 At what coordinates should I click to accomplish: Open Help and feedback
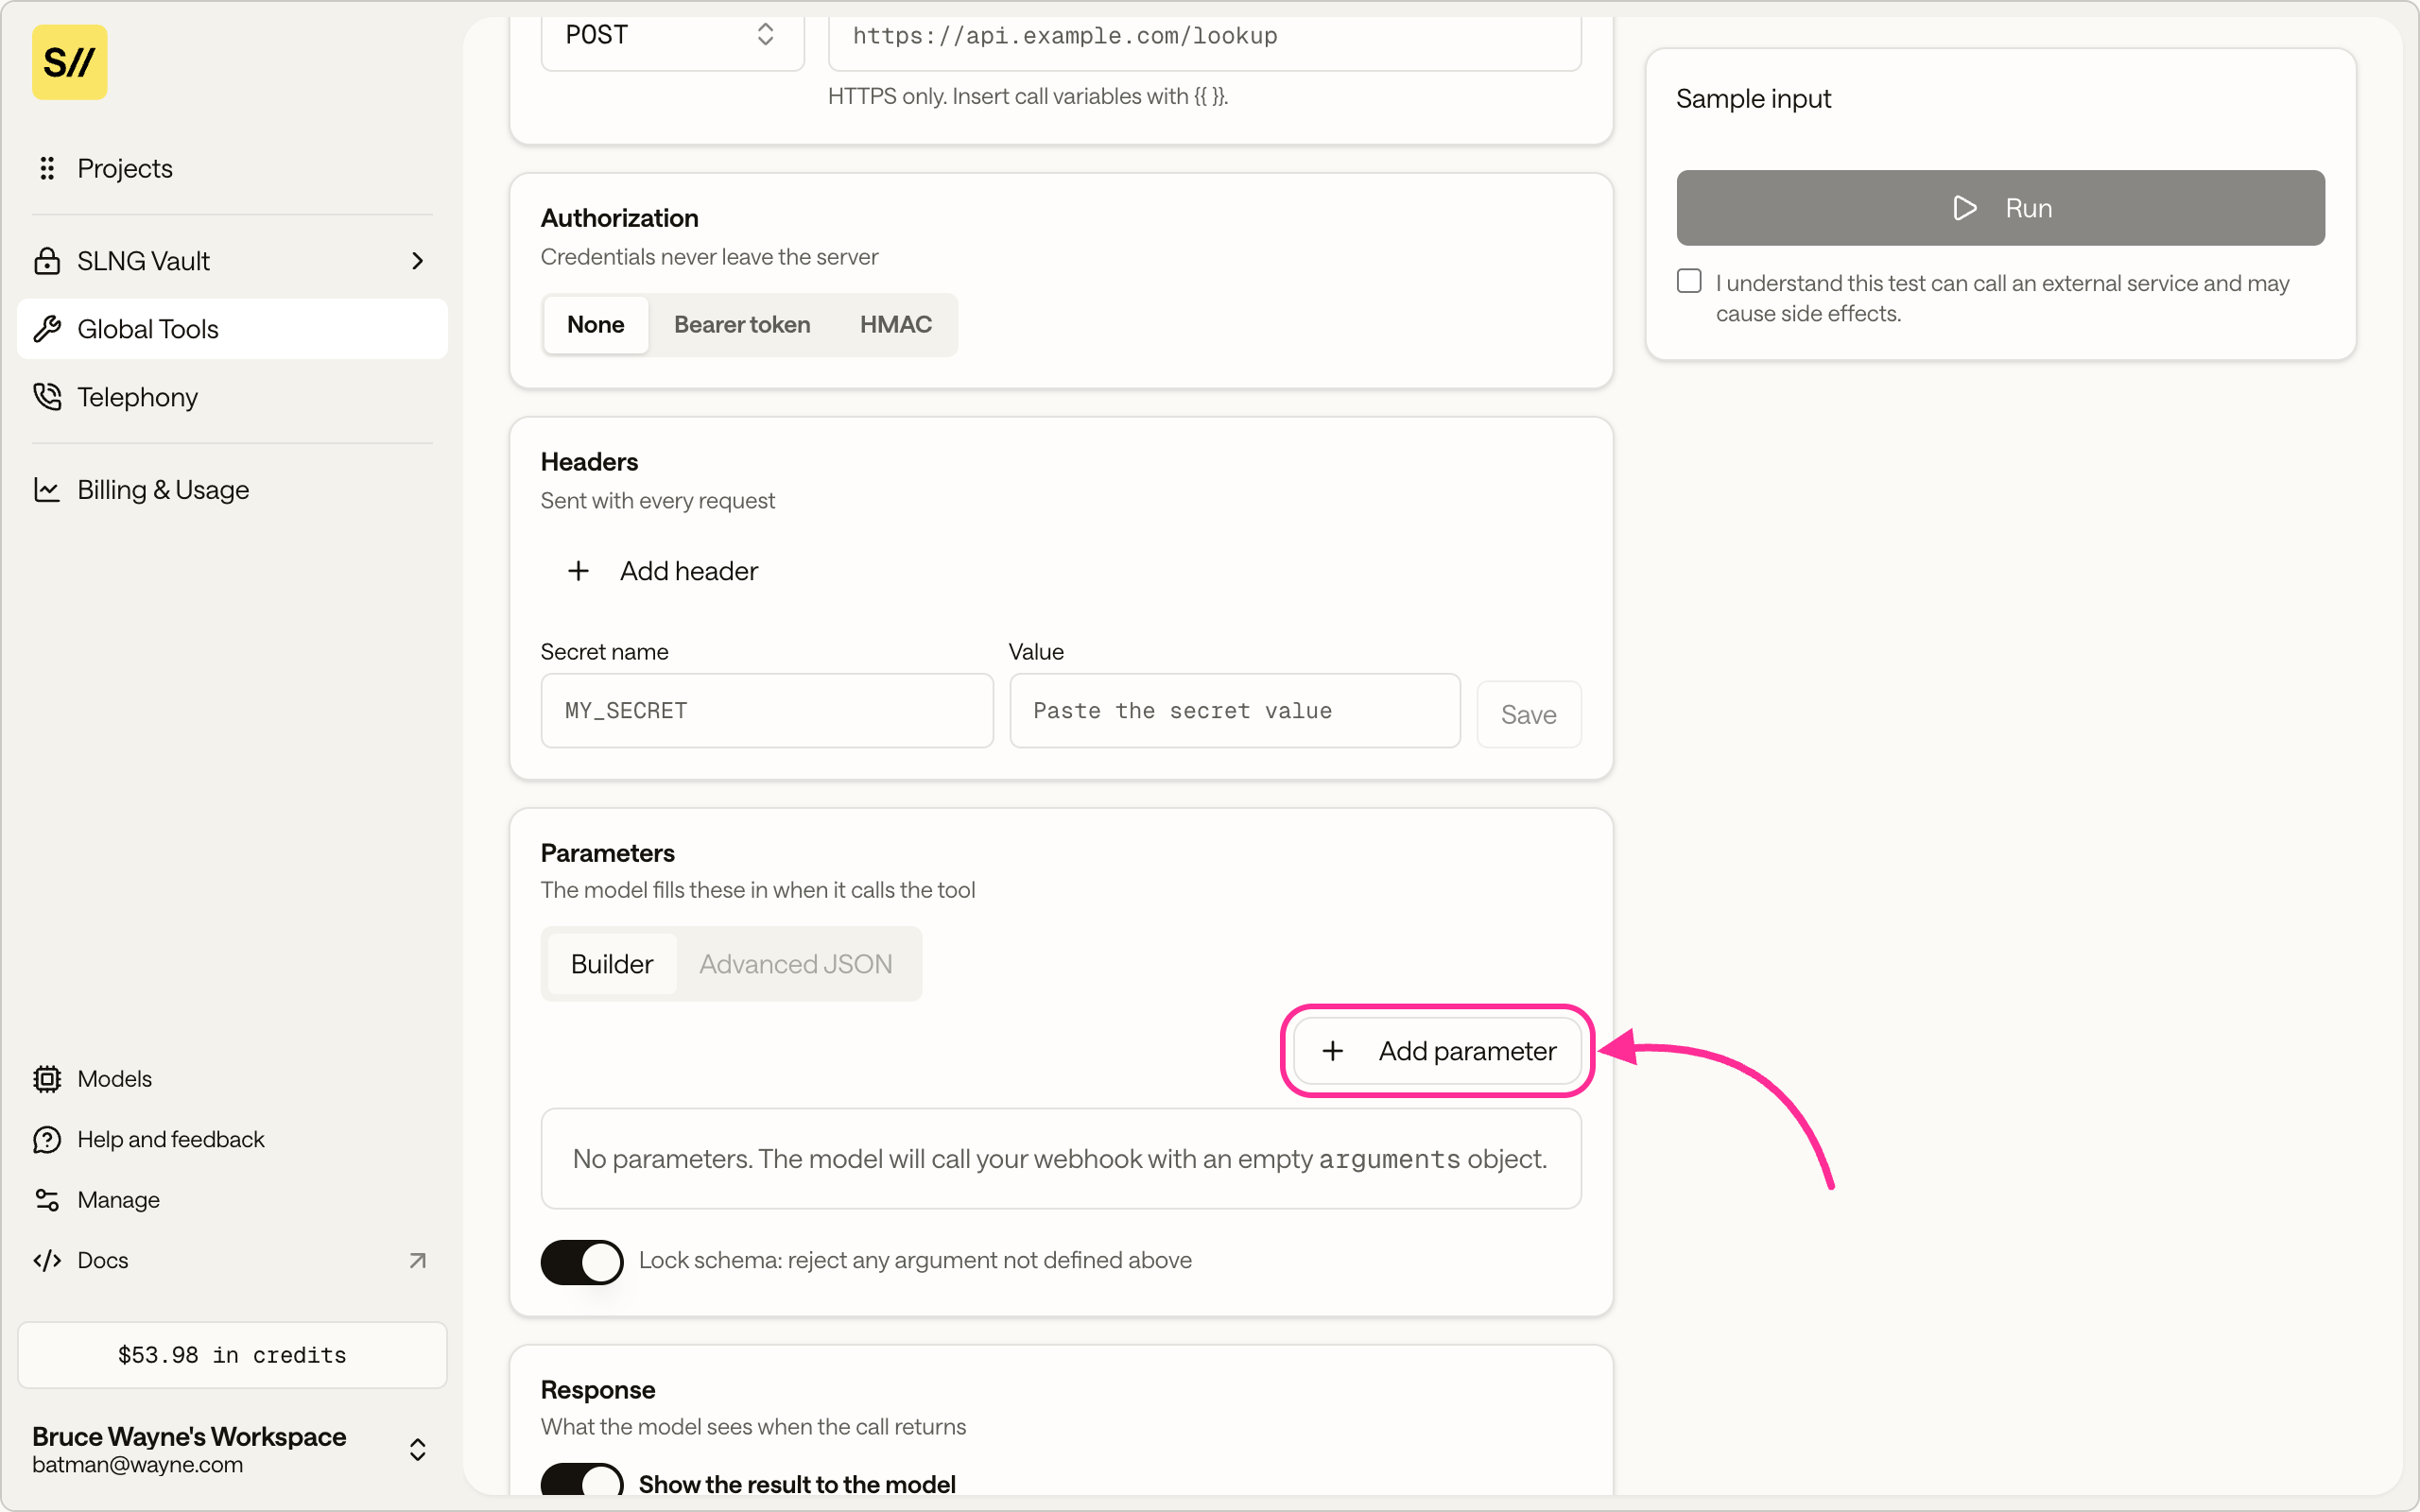click(x=232, y=1140)
